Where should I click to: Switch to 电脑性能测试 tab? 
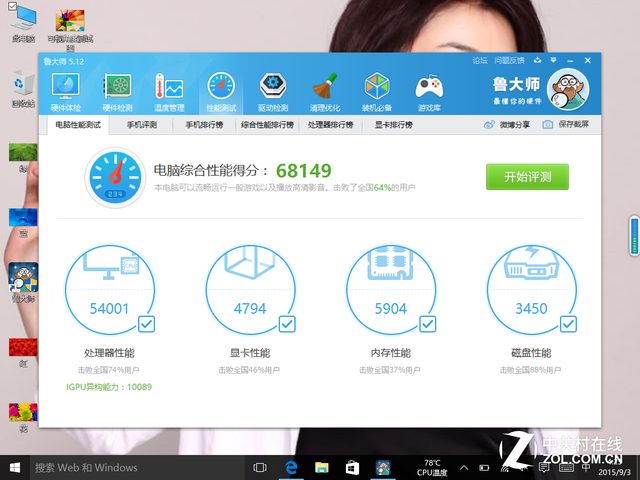[x=78, y=125]
